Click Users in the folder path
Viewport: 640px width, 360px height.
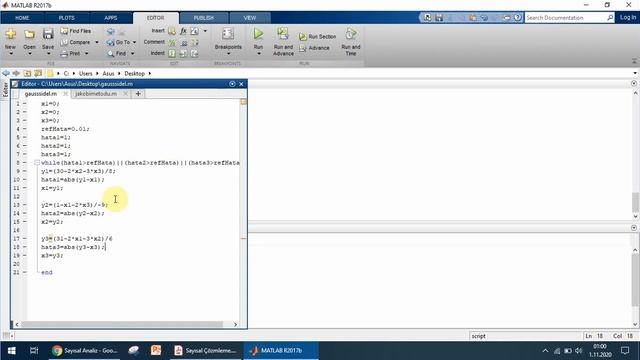[x=85, y=73]
